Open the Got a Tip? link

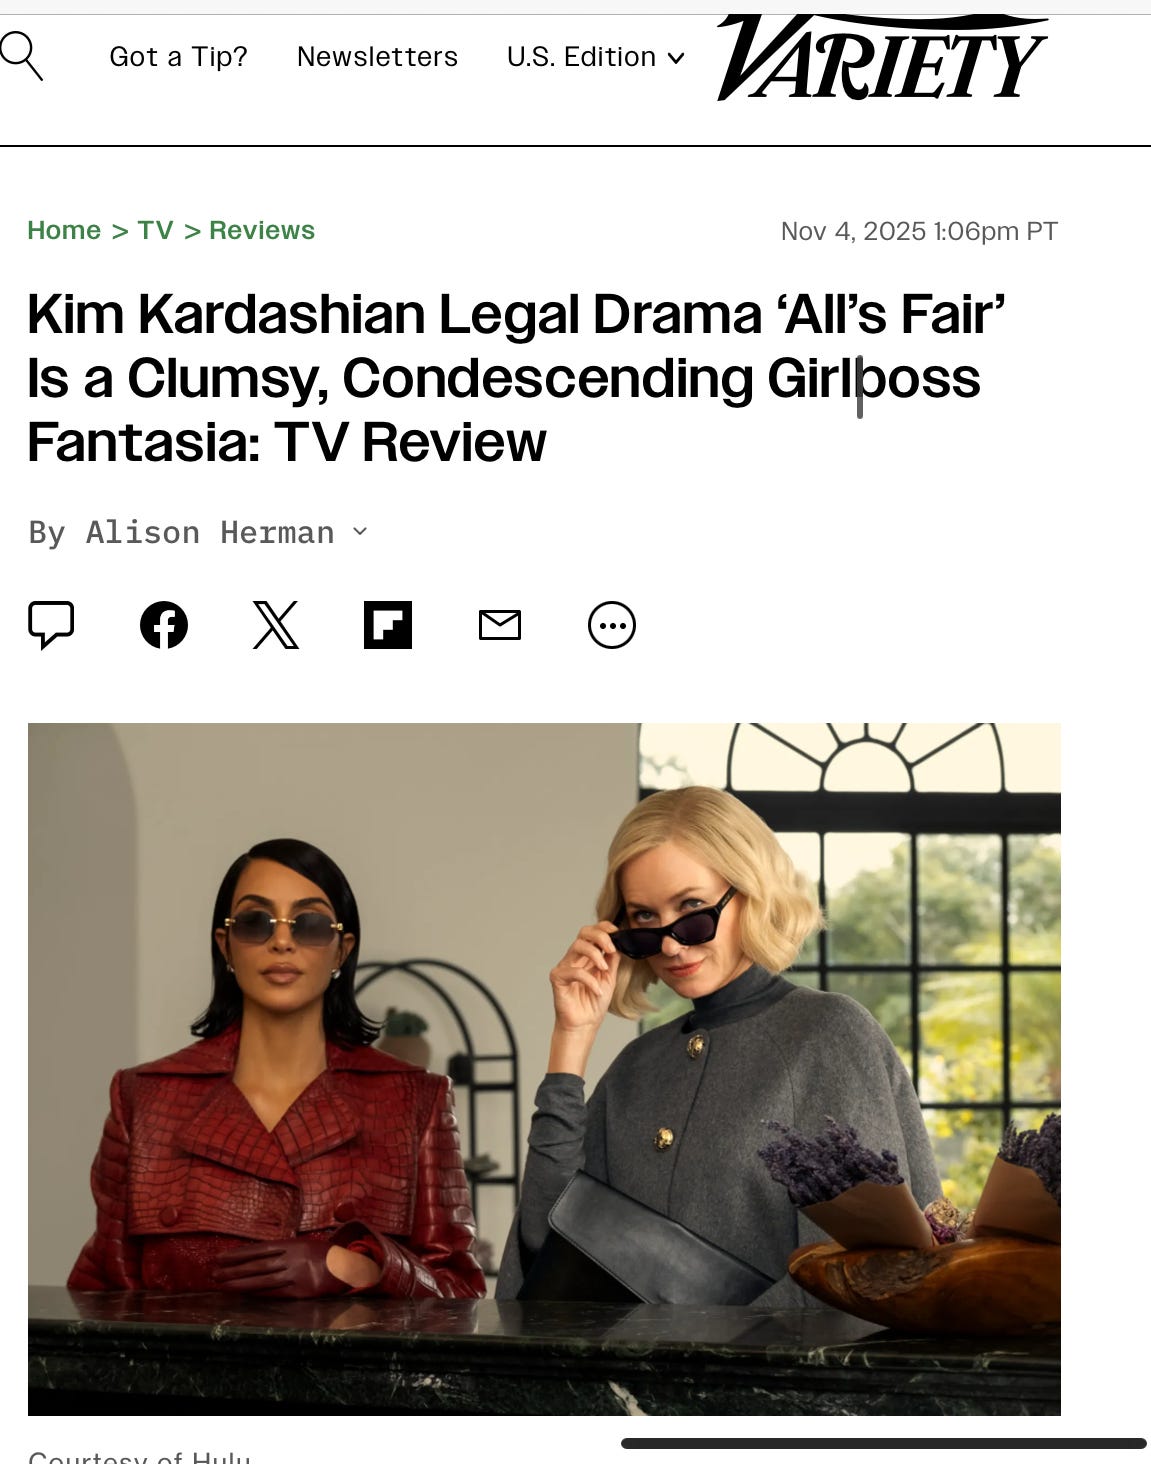(178, 57)
